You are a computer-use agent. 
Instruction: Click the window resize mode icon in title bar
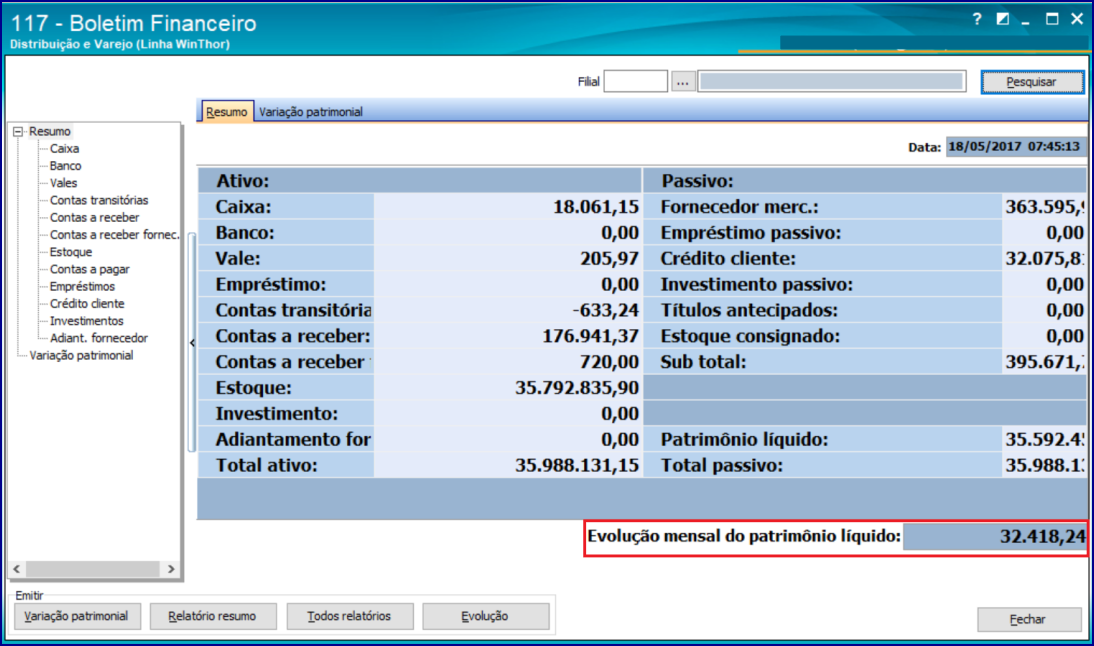[x=1003, y=20]
